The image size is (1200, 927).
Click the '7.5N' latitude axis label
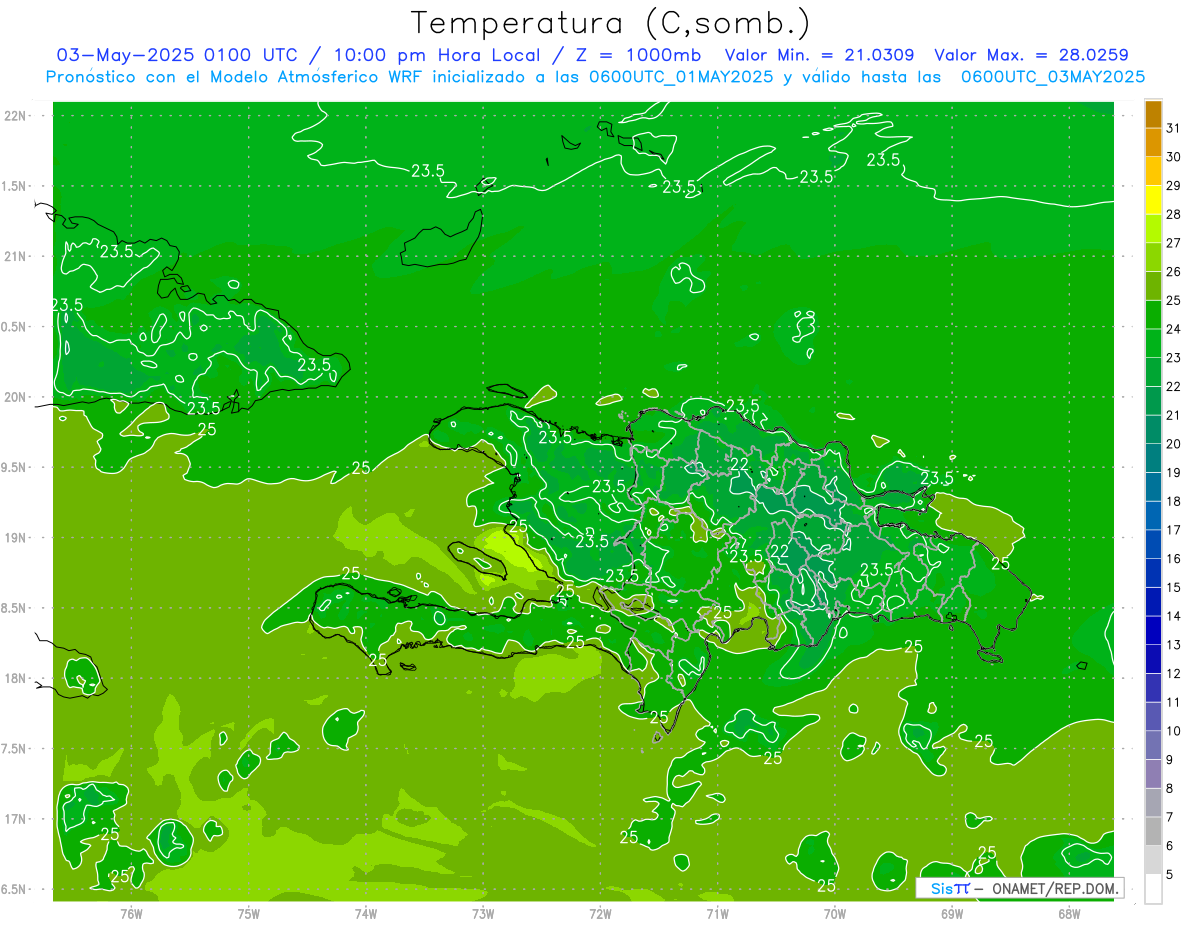pyautogui.click(x=14, y=748)
